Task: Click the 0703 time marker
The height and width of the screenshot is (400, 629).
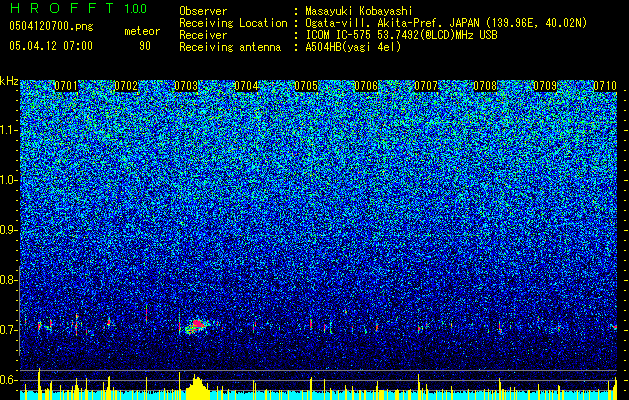Action: (x=186, y=86)
